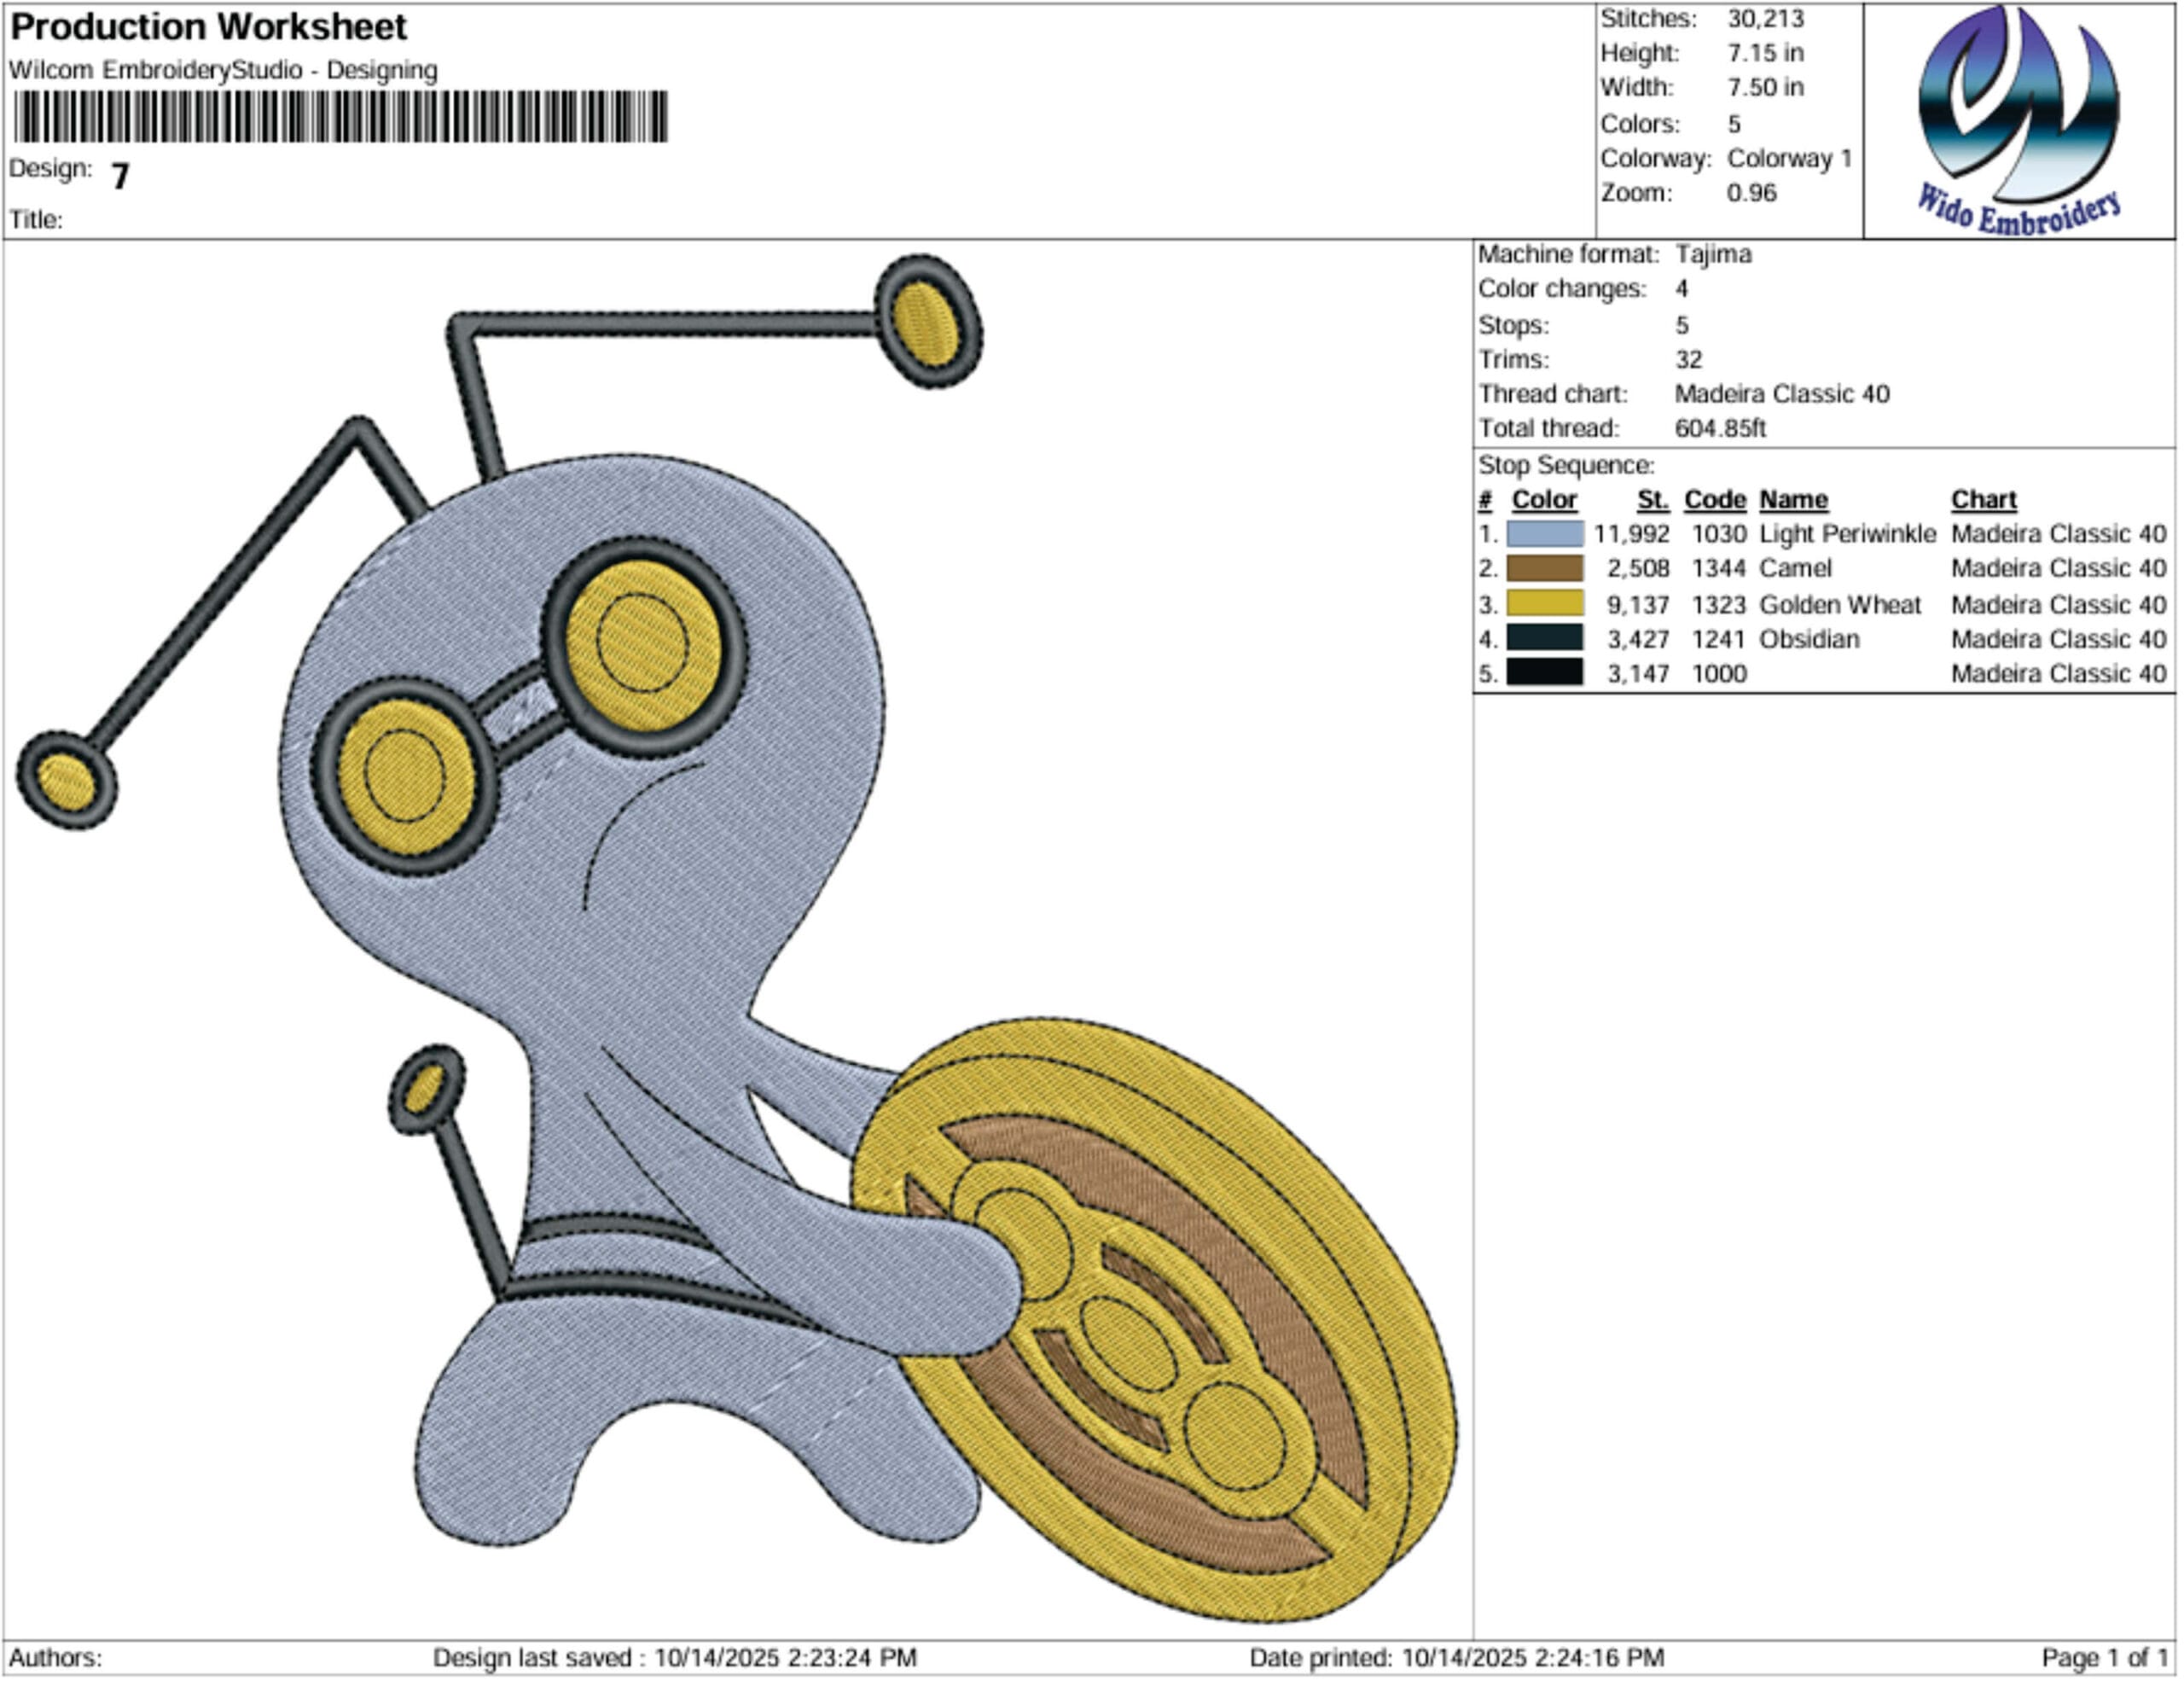Image resolution: width=2184 pixels, height=1686 pixels.
Task: Click the Stitches count 30,213
Action: coord(1765,19)
